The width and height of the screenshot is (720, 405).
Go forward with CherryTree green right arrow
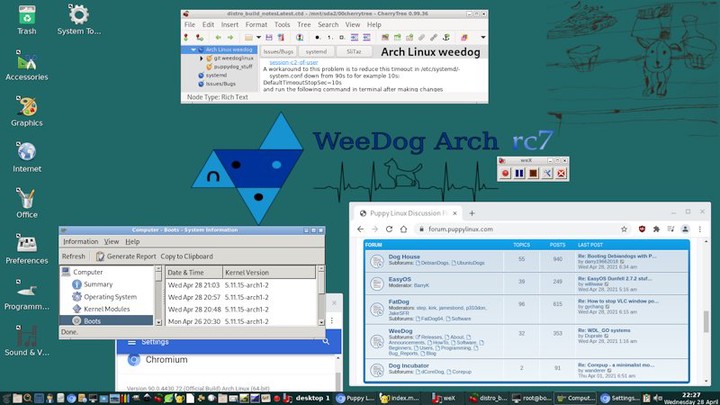[x=230, y=37]
